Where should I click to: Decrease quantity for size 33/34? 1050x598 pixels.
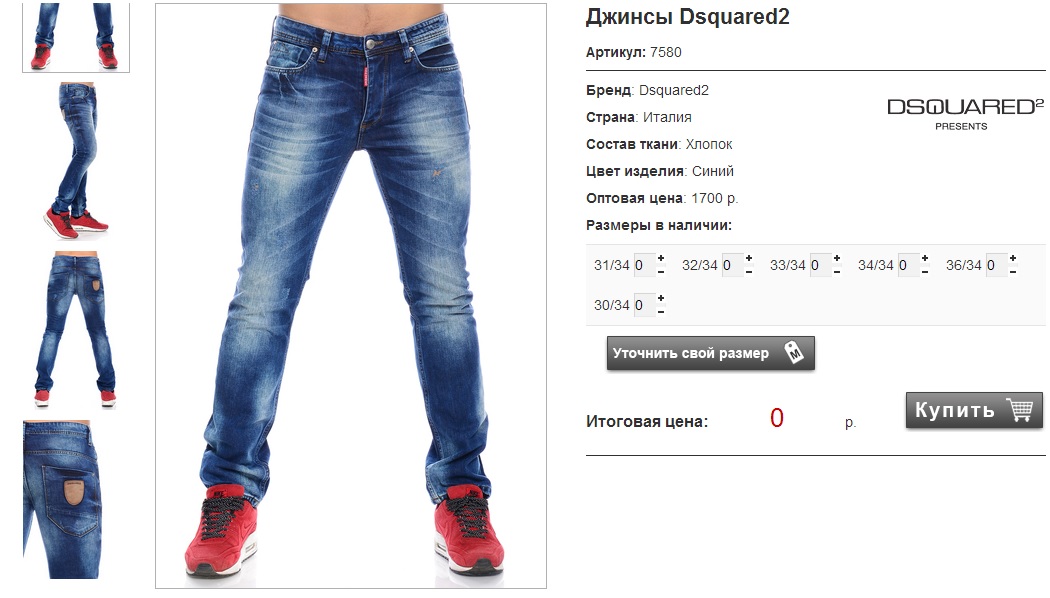pos(837,272)
